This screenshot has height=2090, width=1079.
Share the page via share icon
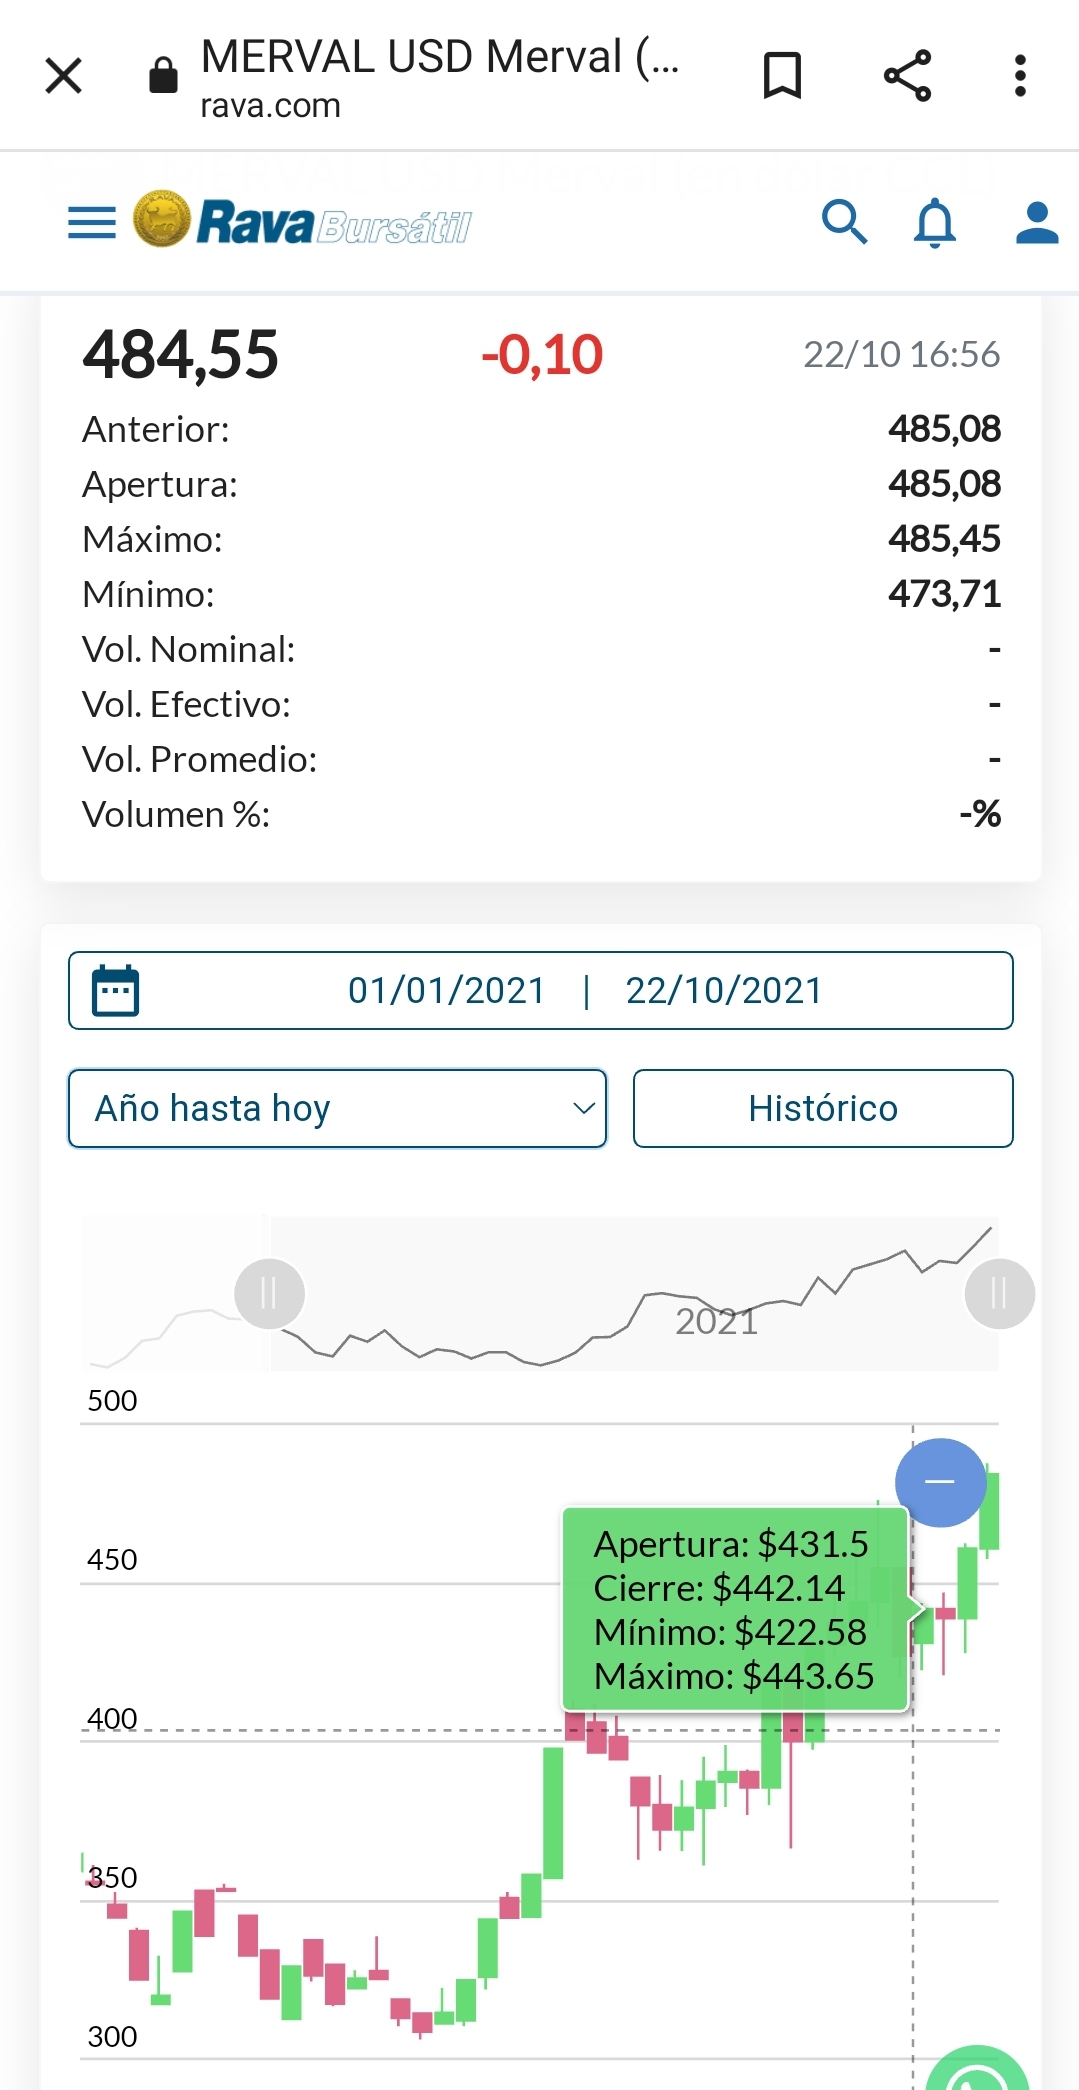(907, 76)
